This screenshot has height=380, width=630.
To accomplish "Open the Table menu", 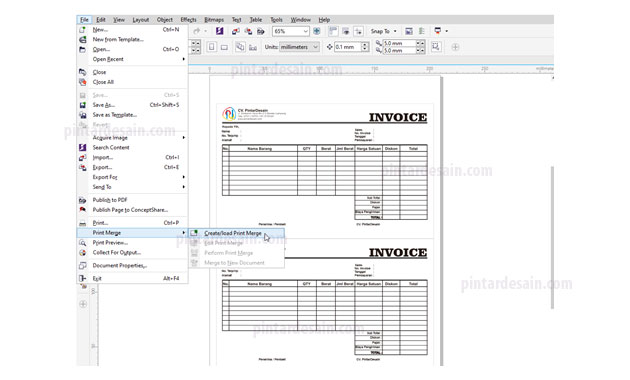I will [256, 20].
